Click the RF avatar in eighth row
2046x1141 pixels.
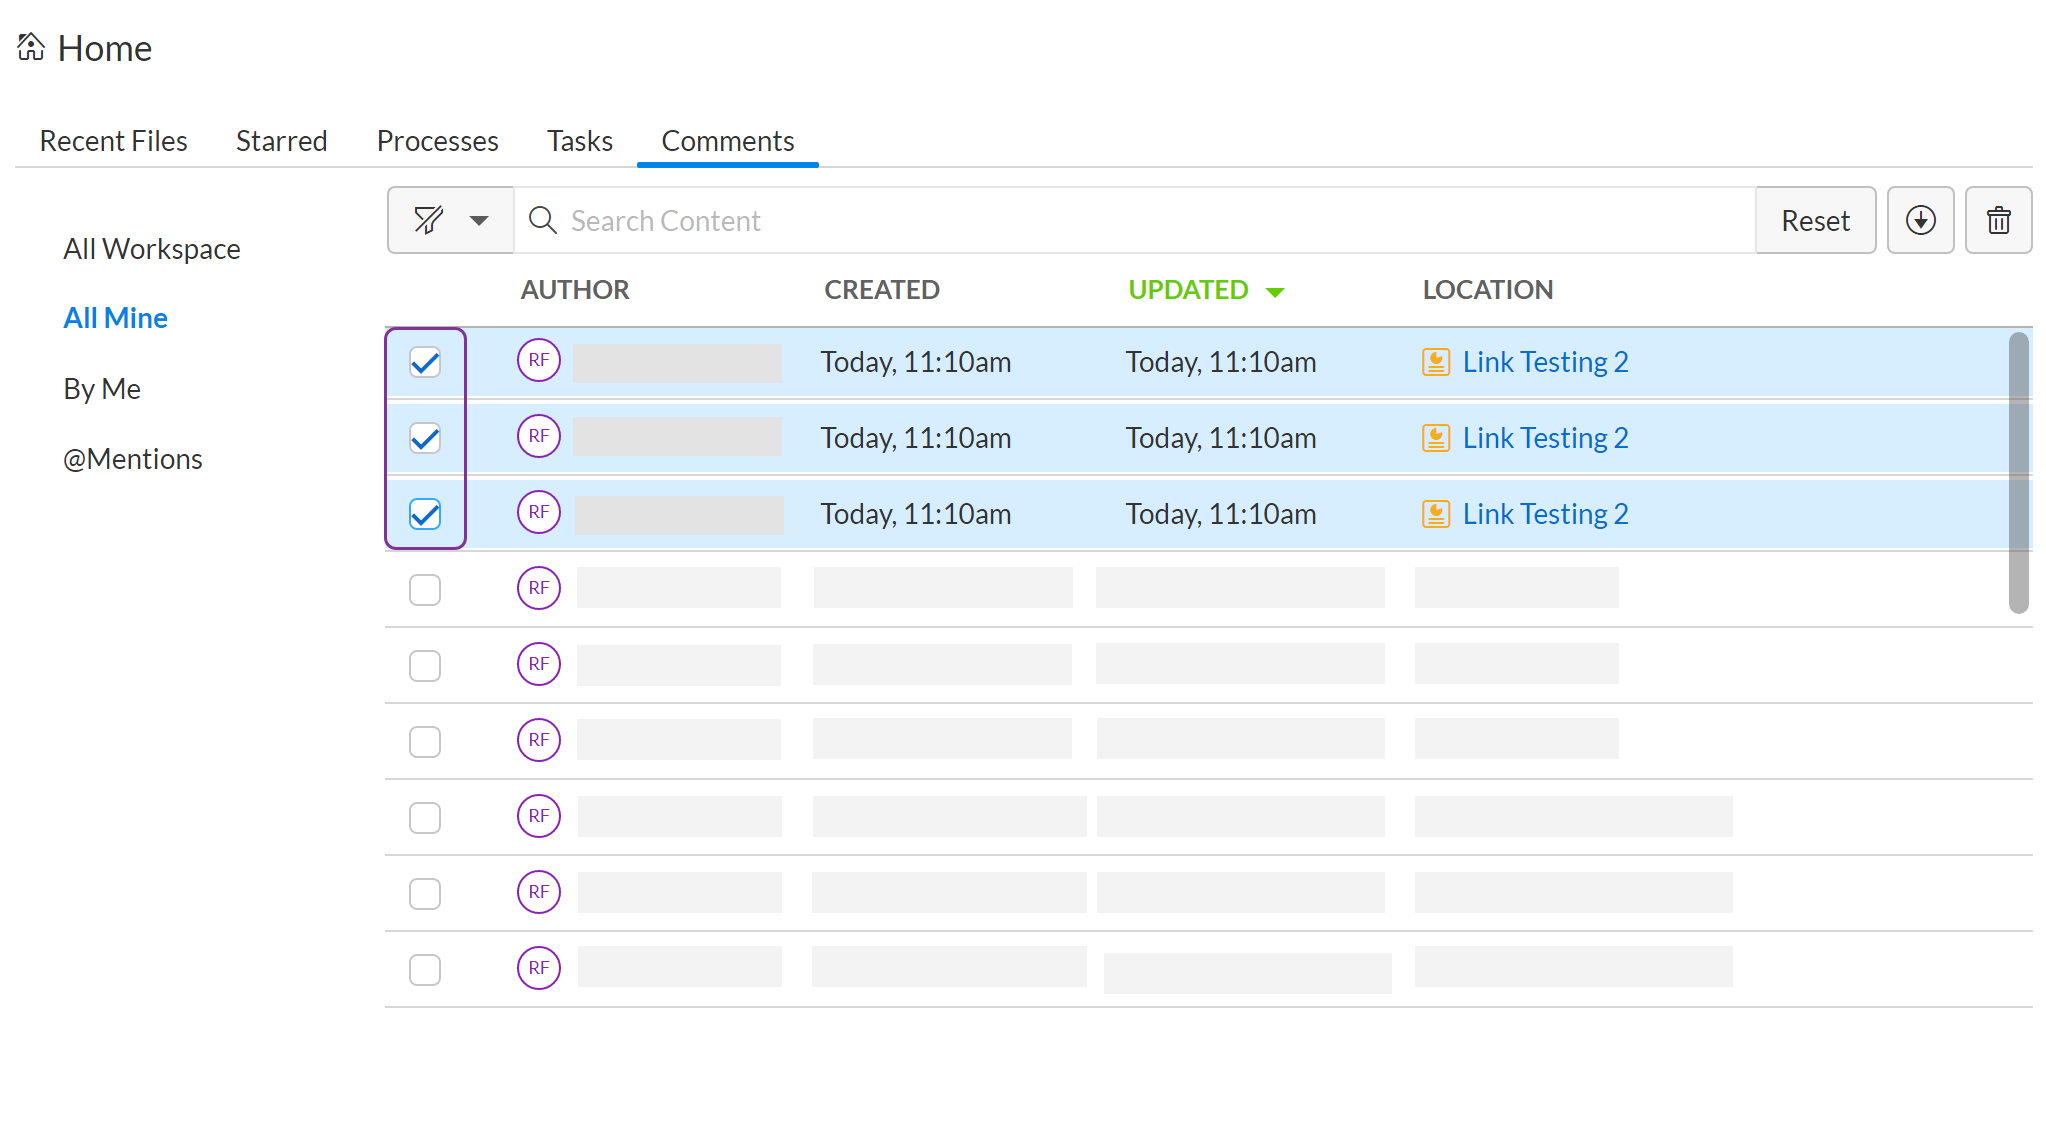pos(539,892)
